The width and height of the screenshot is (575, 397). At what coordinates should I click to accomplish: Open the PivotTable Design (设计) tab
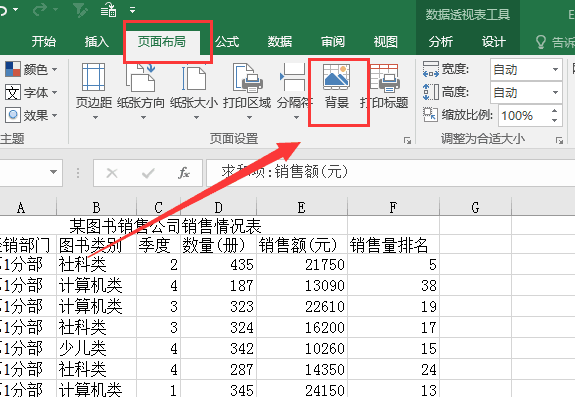[494, 42]
